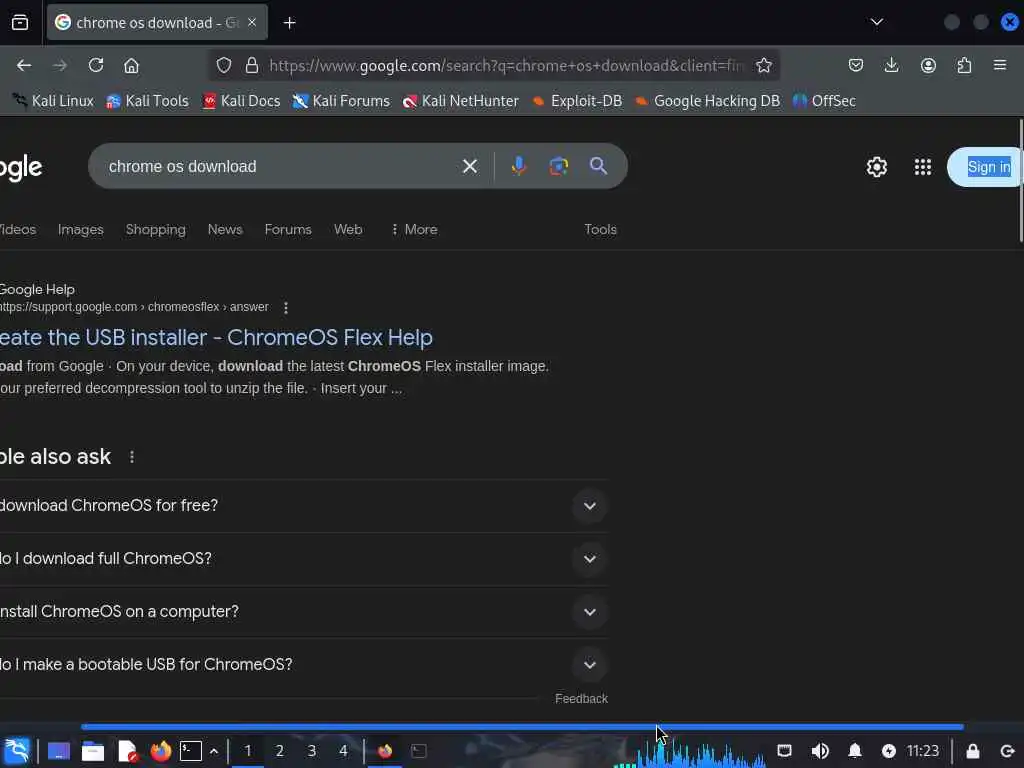1024x768 pixels.
Task: Click the site padlock icon
Action: (x=251, y=65)
